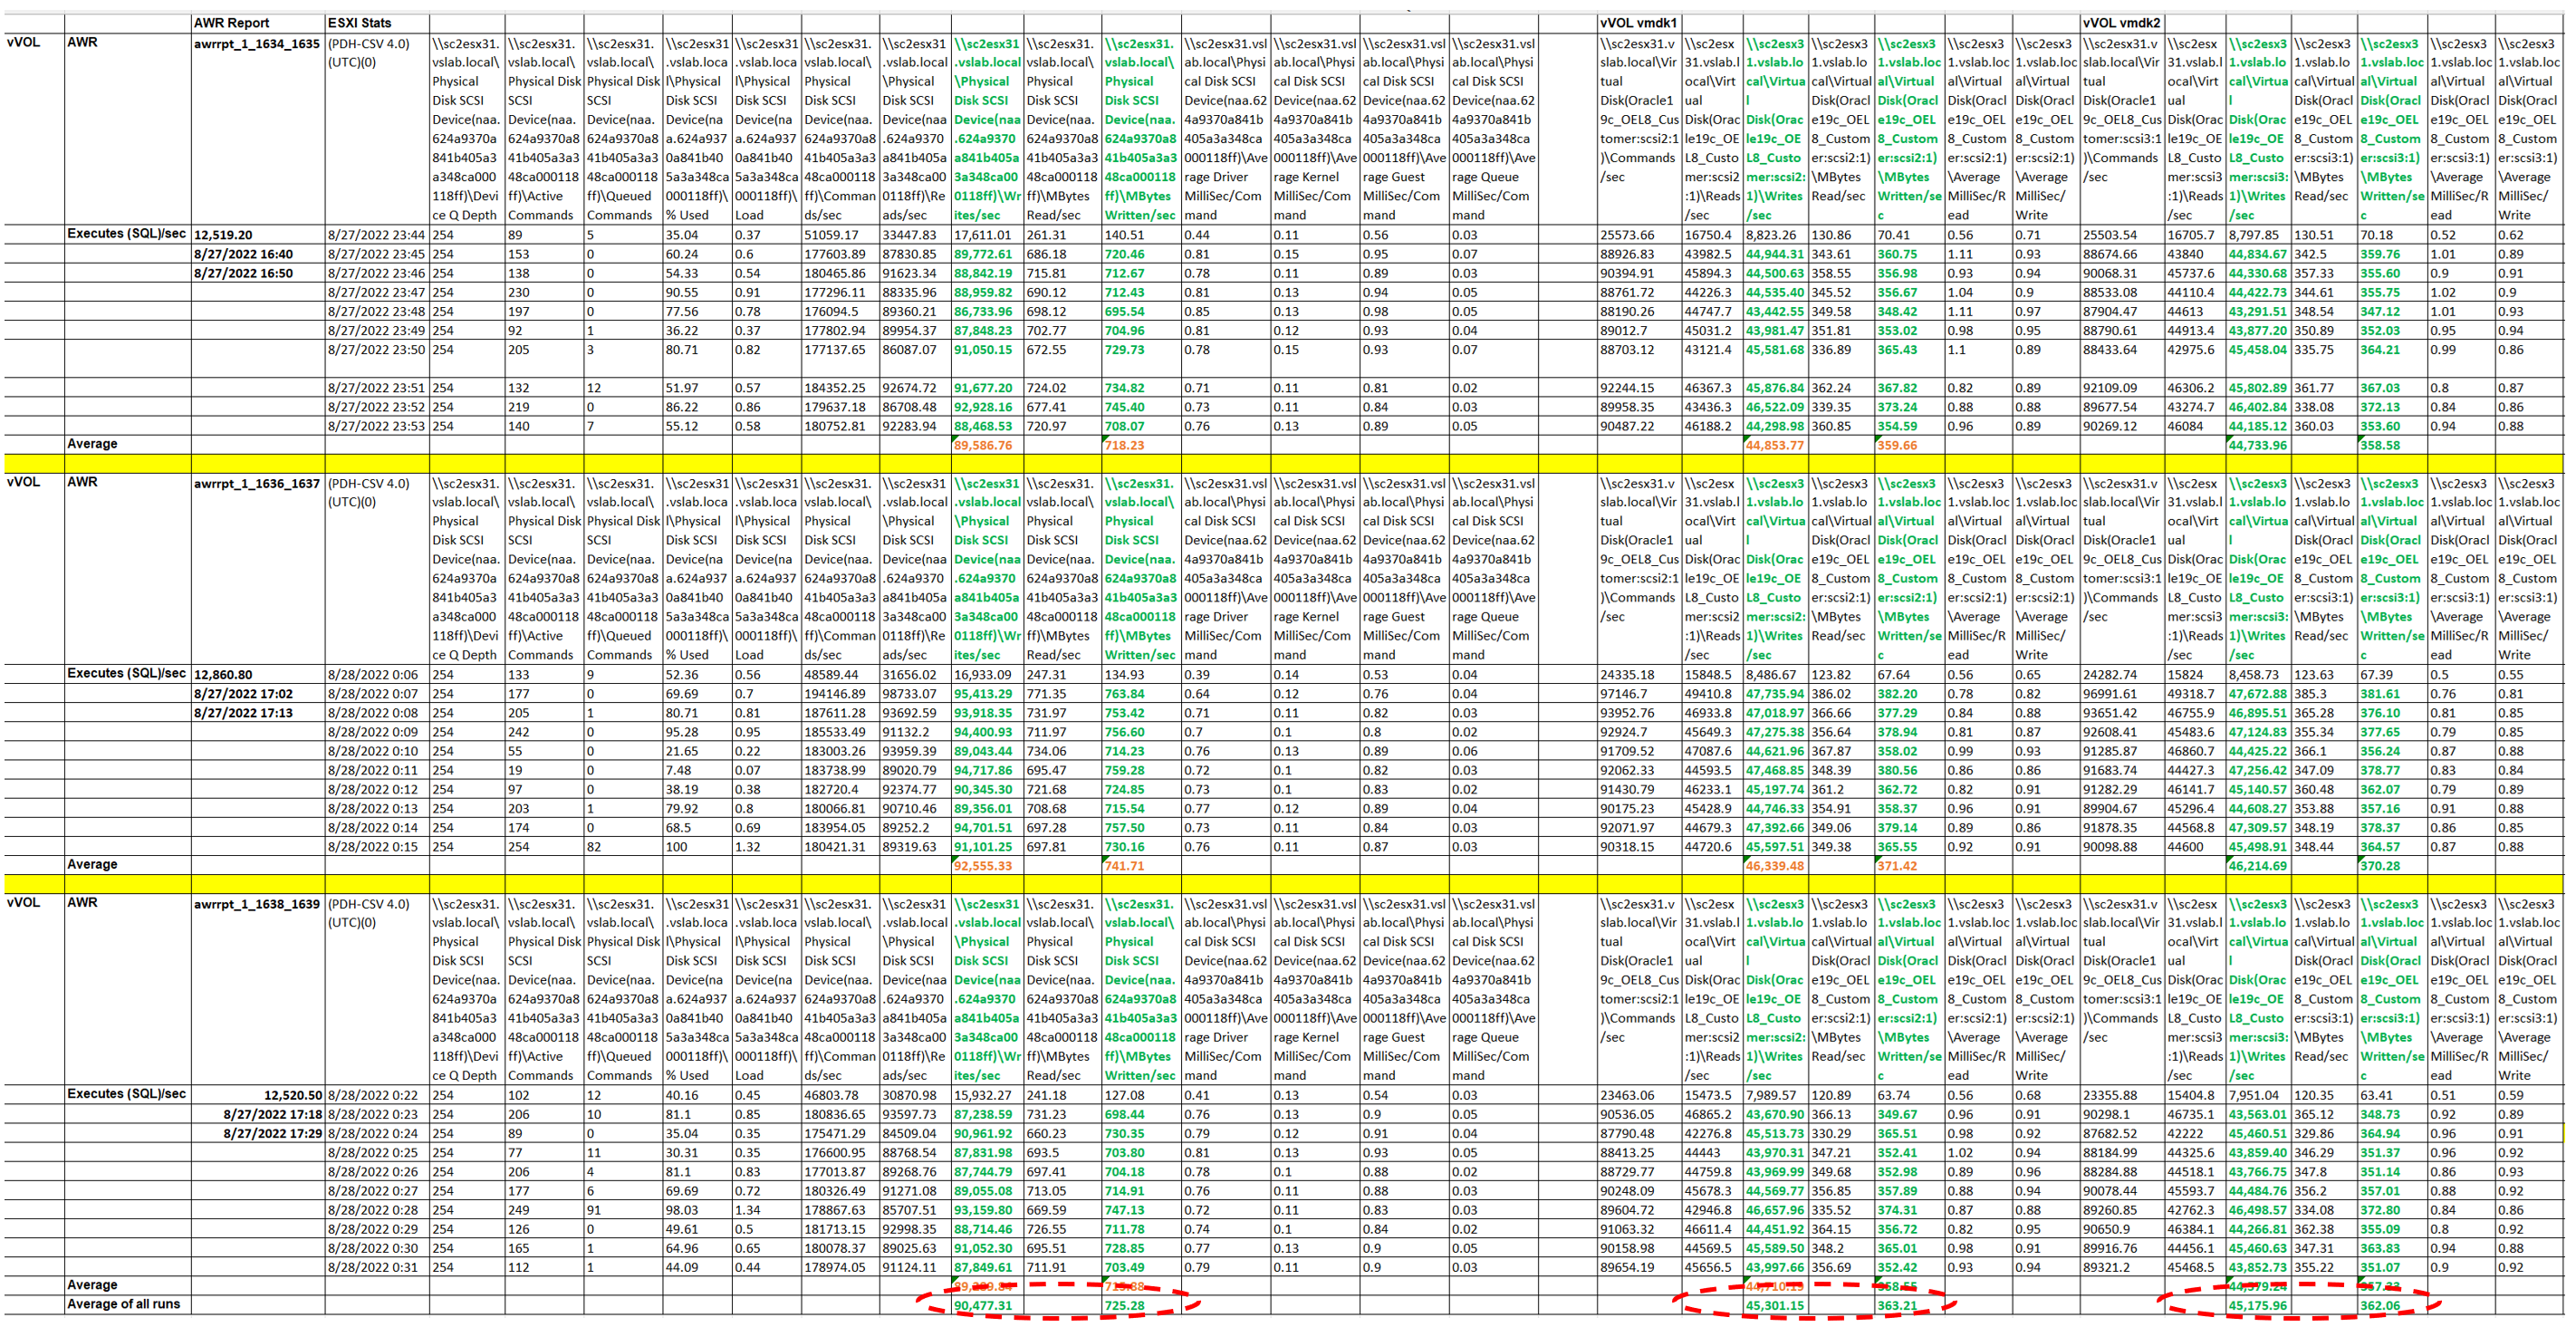This screenshot has height=1327, width=2576.
Task: Click the ESXI Stats header cell
Action: (360, 23)
